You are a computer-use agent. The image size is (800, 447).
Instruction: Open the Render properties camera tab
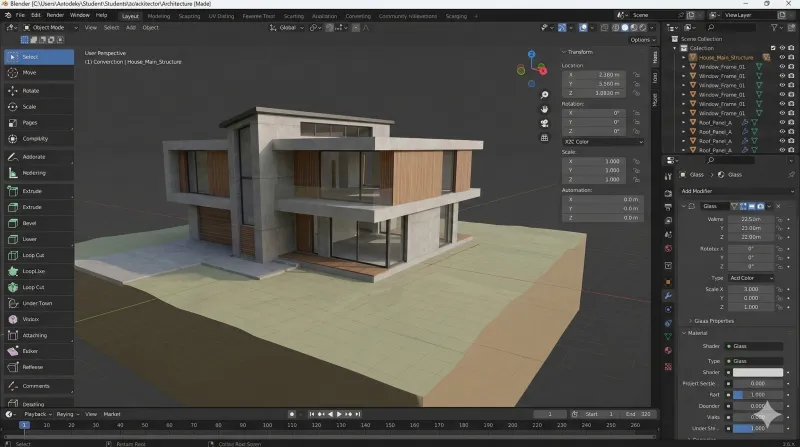pyautogui.click(x=668, y=193)
